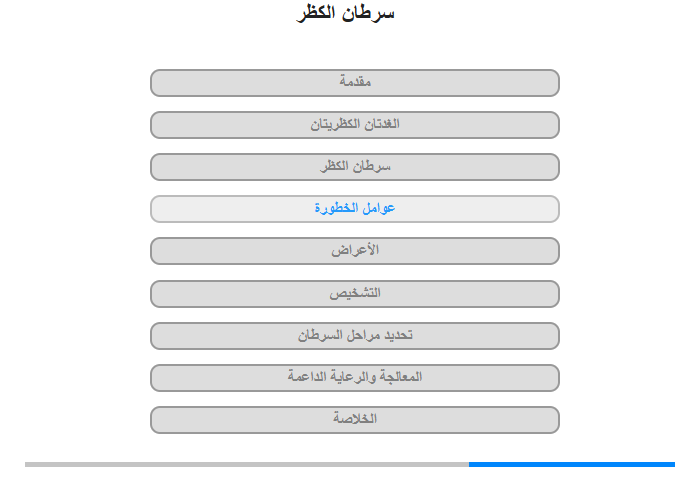Choose the التشخيص diagnosis button
700x480 pixels.
click(x=354, y=293)
